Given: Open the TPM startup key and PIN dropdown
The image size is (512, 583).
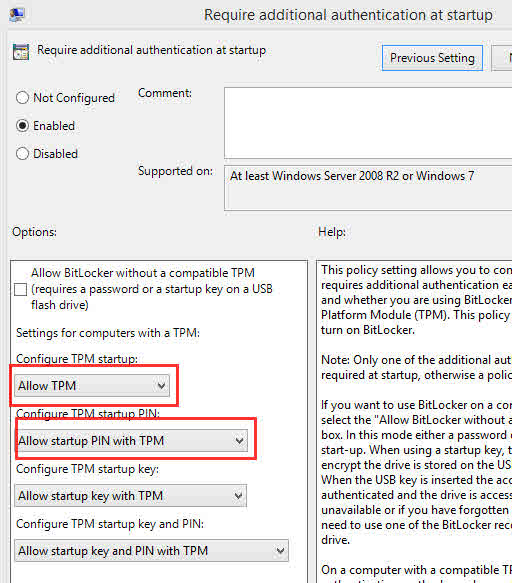Looking at the screenshot, I should [x=151, y=551].
